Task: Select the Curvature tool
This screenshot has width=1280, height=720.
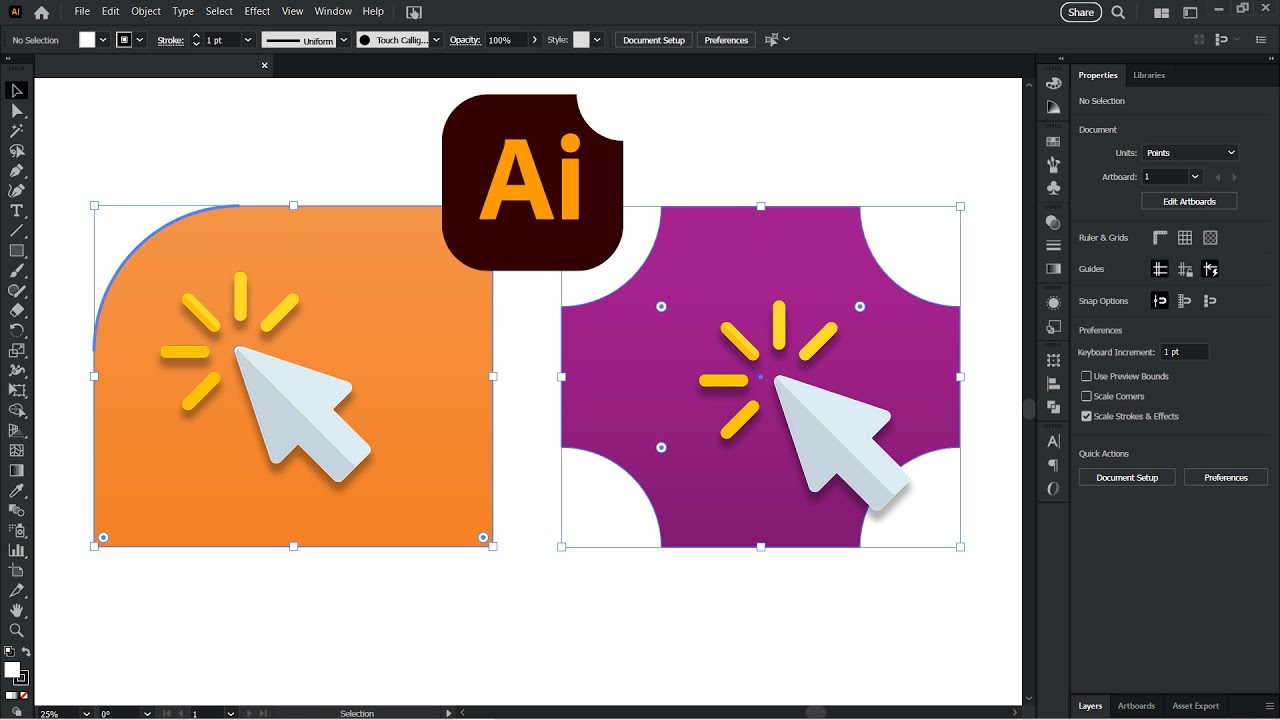Action: (17, 191)
